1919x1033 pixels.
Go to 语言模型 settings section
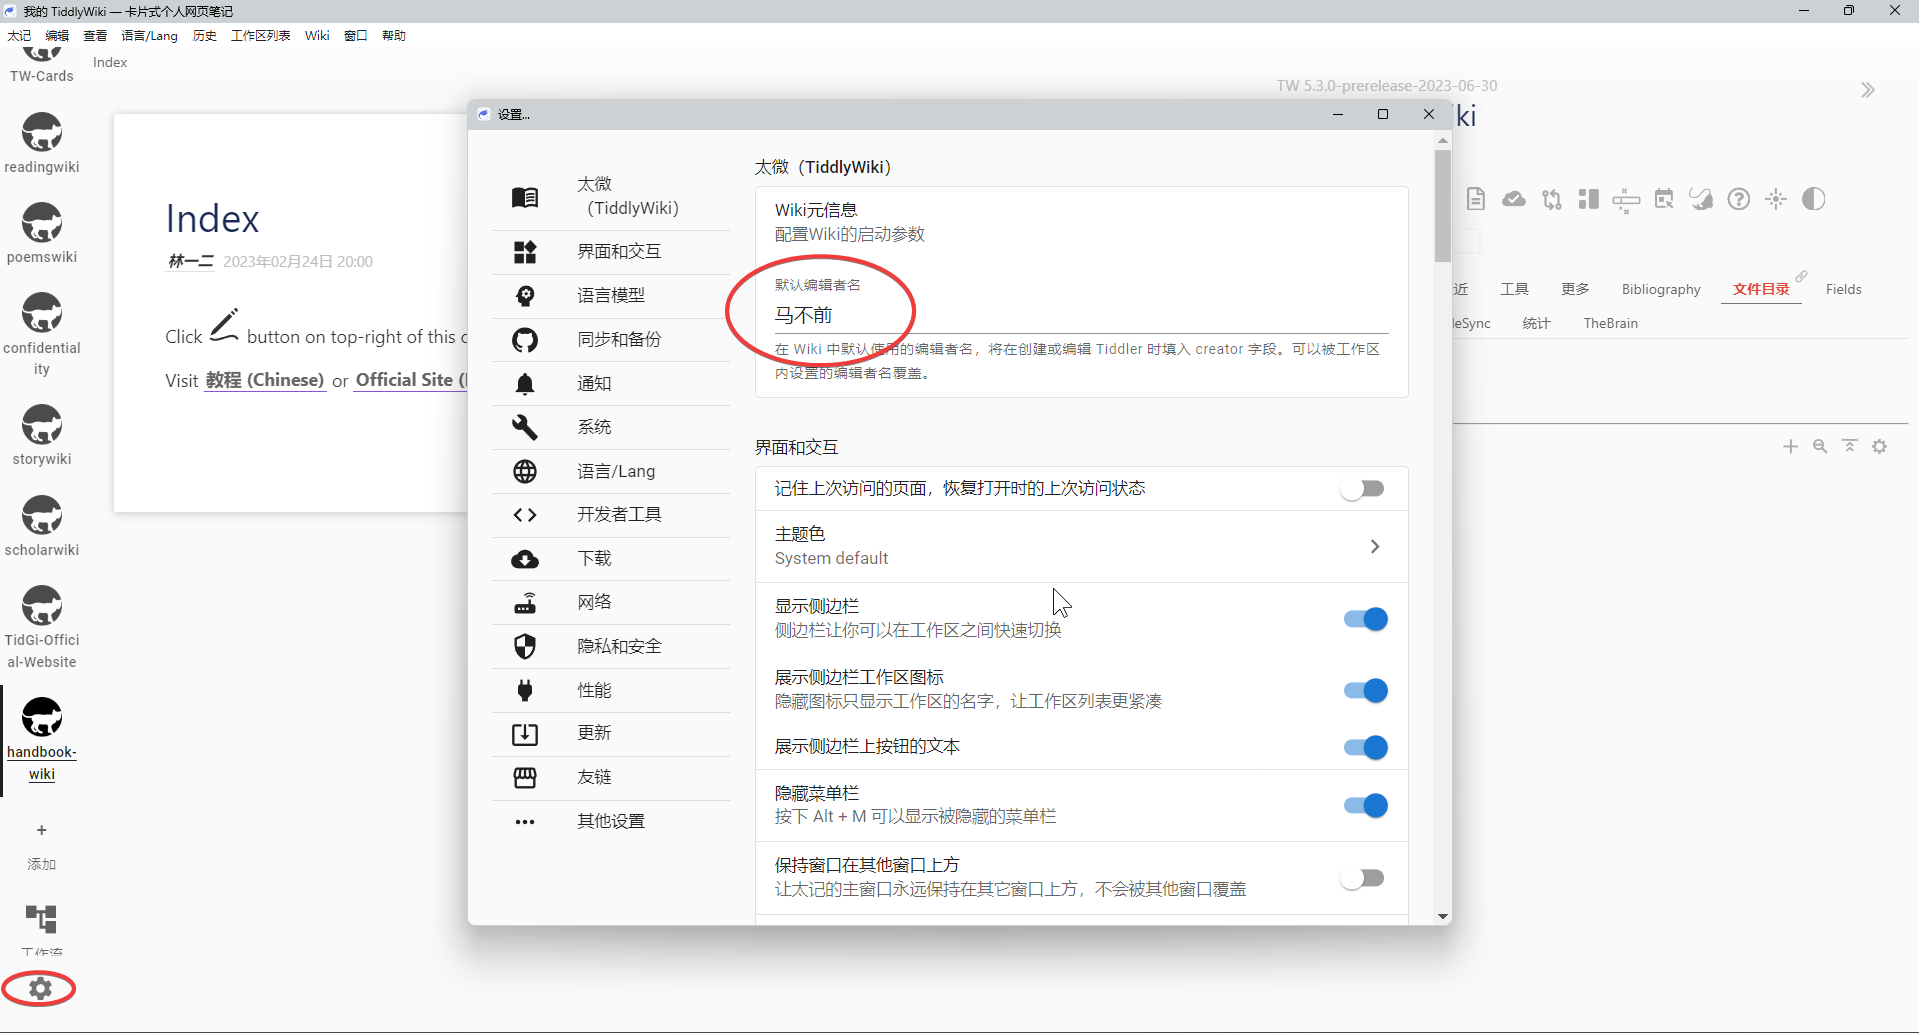[x=611, y=296]
